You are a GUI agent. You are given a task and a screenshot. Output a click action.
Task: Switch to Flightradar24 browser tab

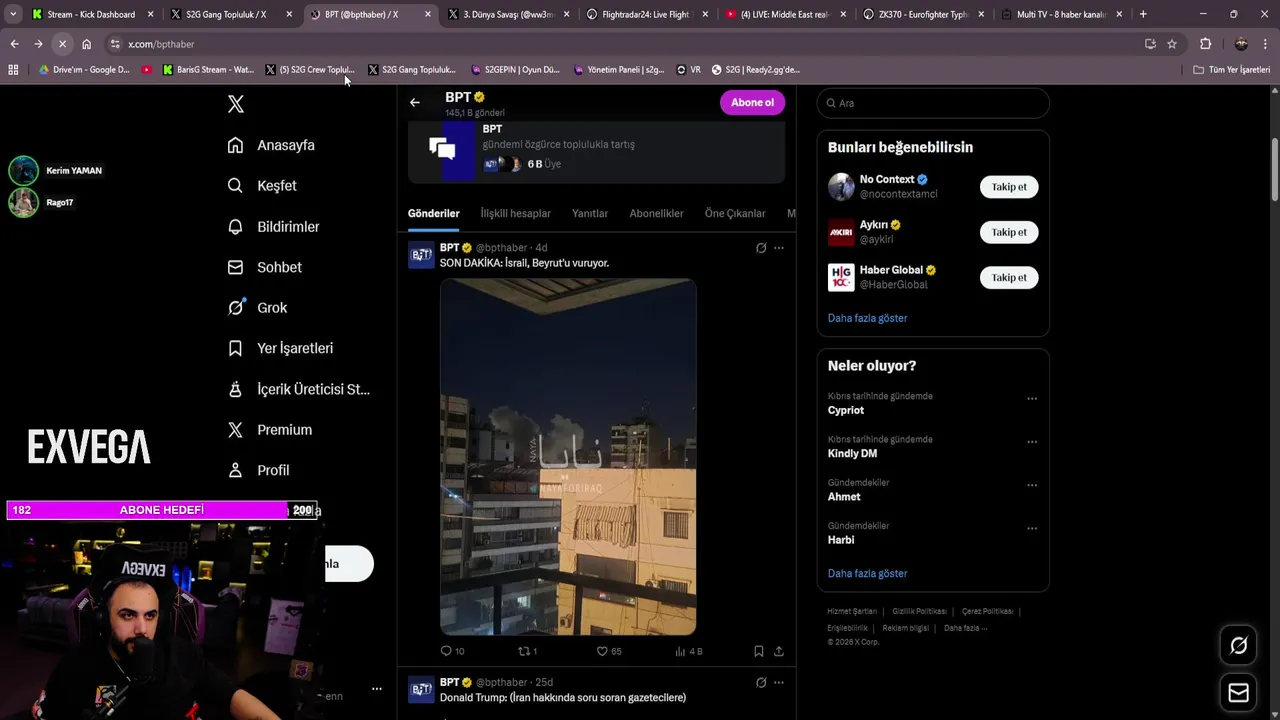pos(647,14)
